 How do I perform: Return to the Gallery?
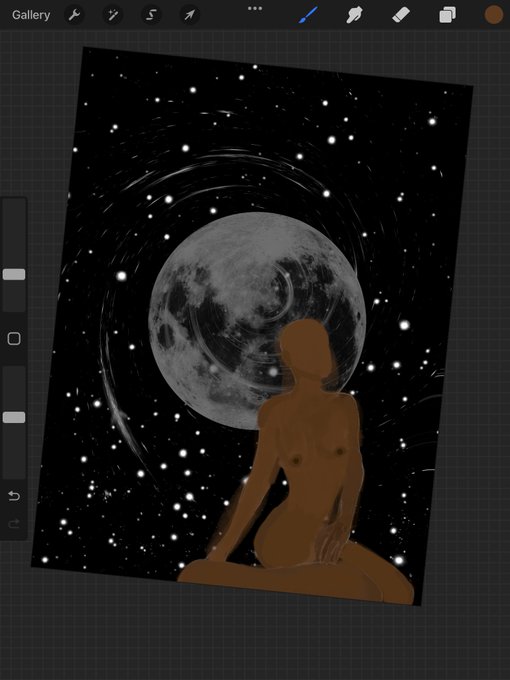[31, 15]
